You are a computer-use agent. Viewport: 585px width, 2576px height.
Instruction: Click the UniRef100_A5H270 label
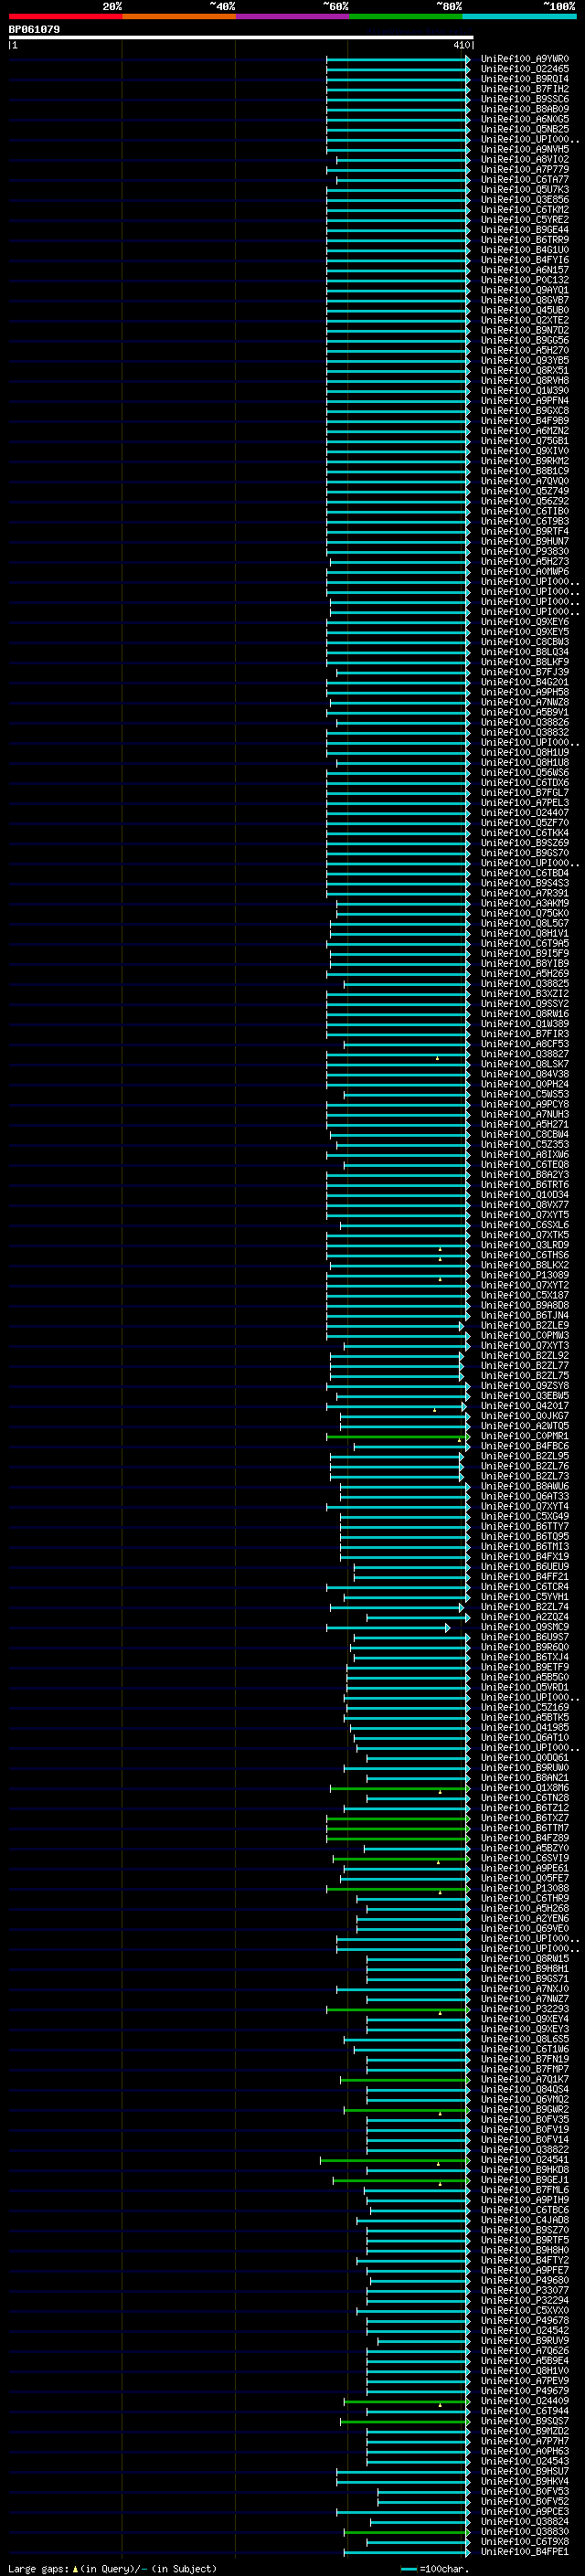click(525, 351)
